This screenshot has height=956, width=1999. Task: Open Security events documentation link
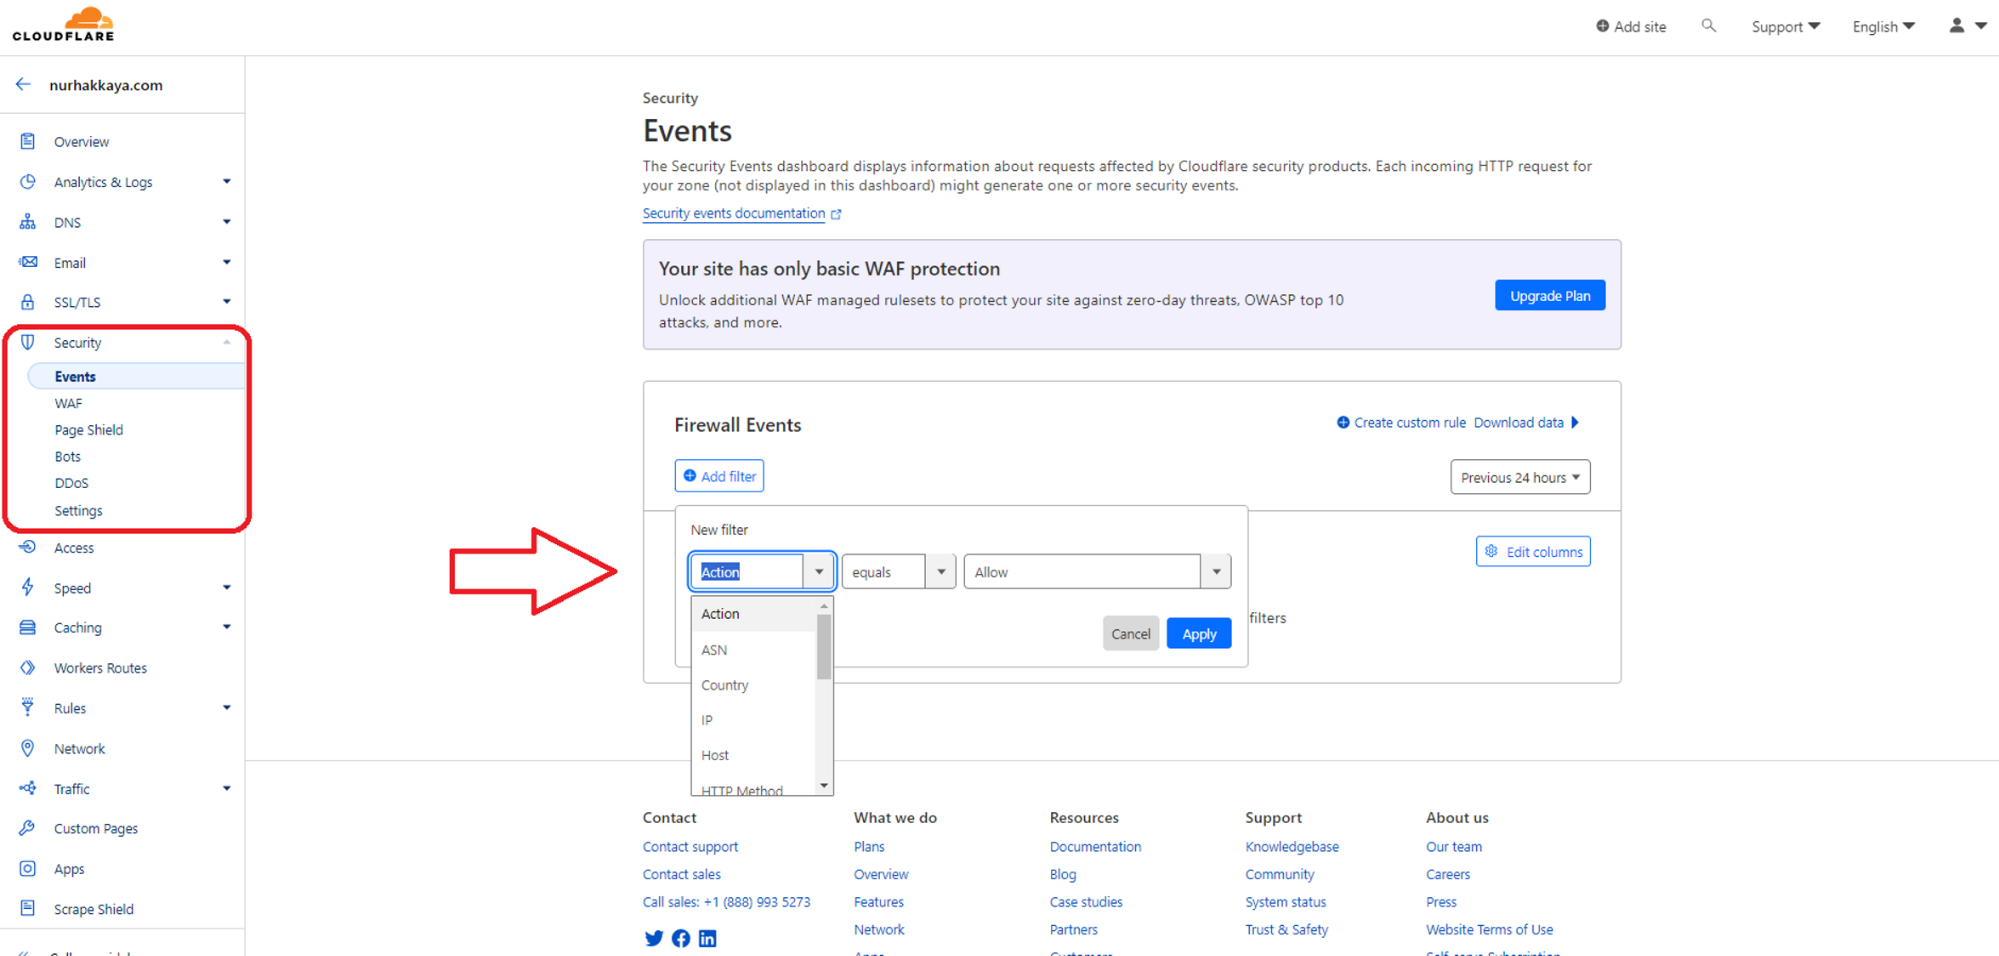coord(742,213)
